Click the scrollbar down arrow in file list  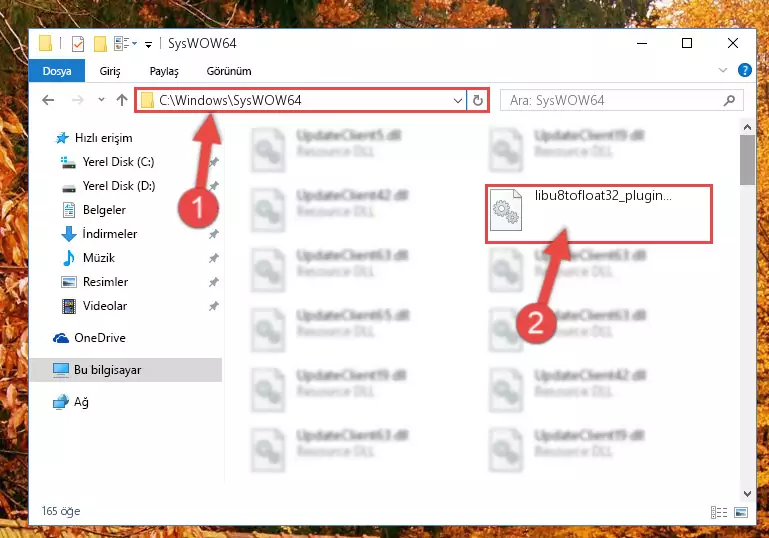pos(747,493)
